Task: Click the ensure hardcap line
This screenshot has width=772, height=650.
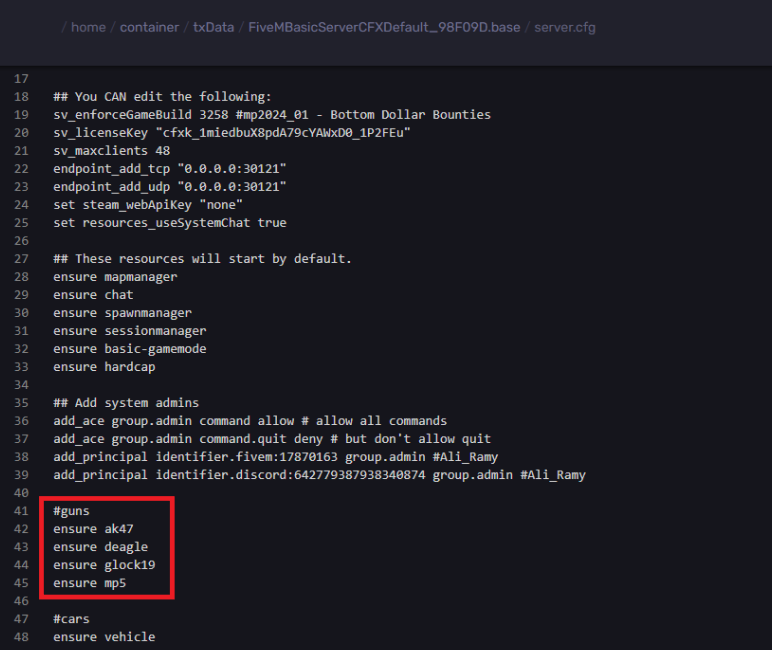Action: click(104, 367)
